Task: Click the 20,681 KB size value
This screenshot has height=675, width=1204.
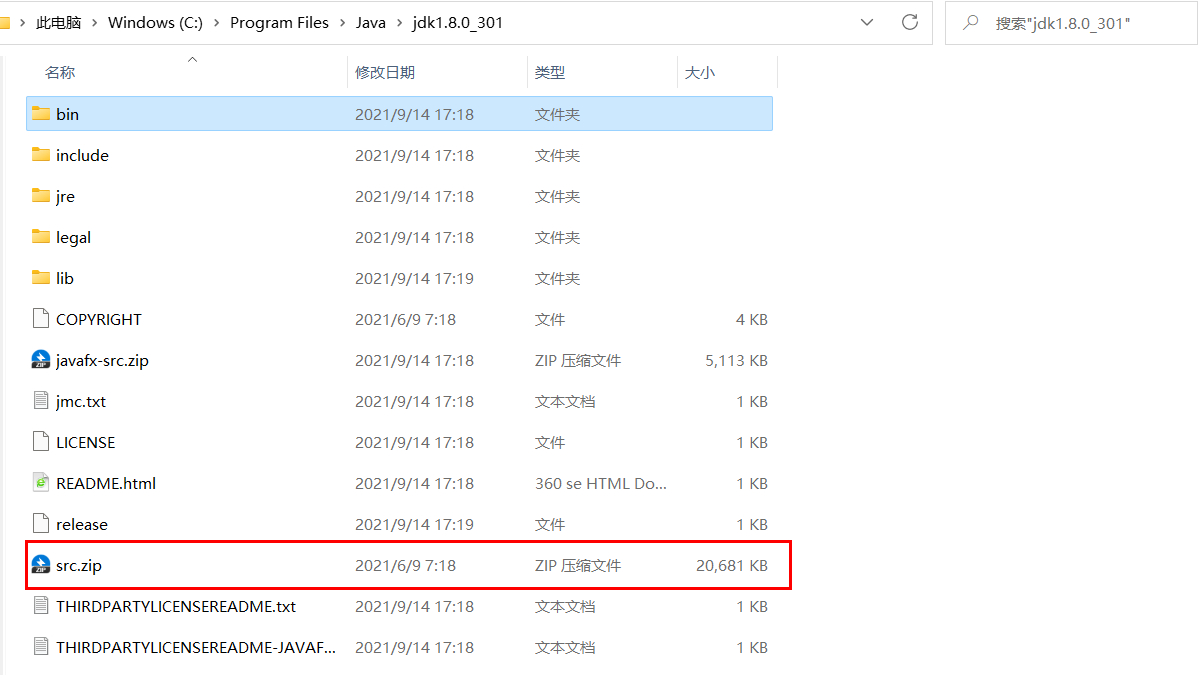Action: tap(732, 565)
